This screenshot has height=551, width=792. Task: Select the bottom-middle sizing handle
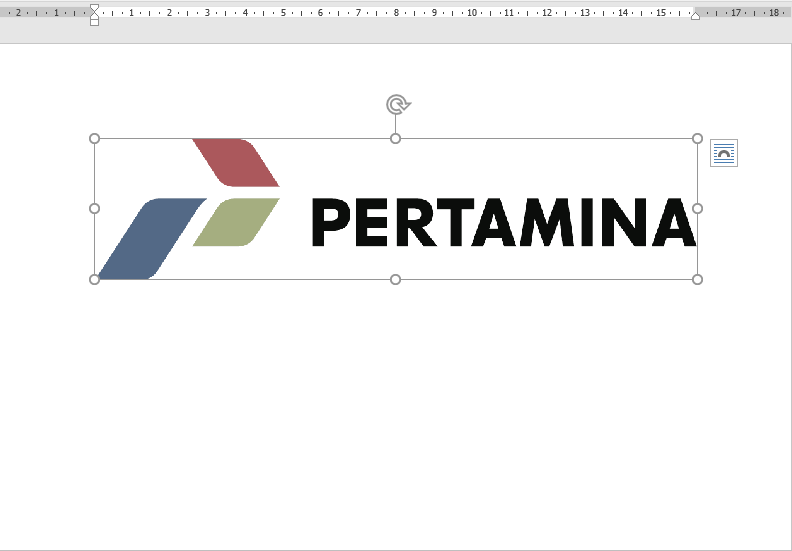point(395,279)
